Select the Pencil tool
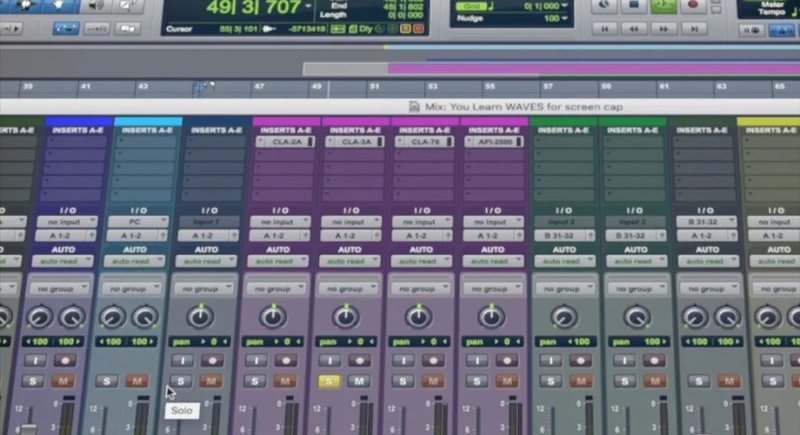Screen dimensions: 800x435 (128, 5)
